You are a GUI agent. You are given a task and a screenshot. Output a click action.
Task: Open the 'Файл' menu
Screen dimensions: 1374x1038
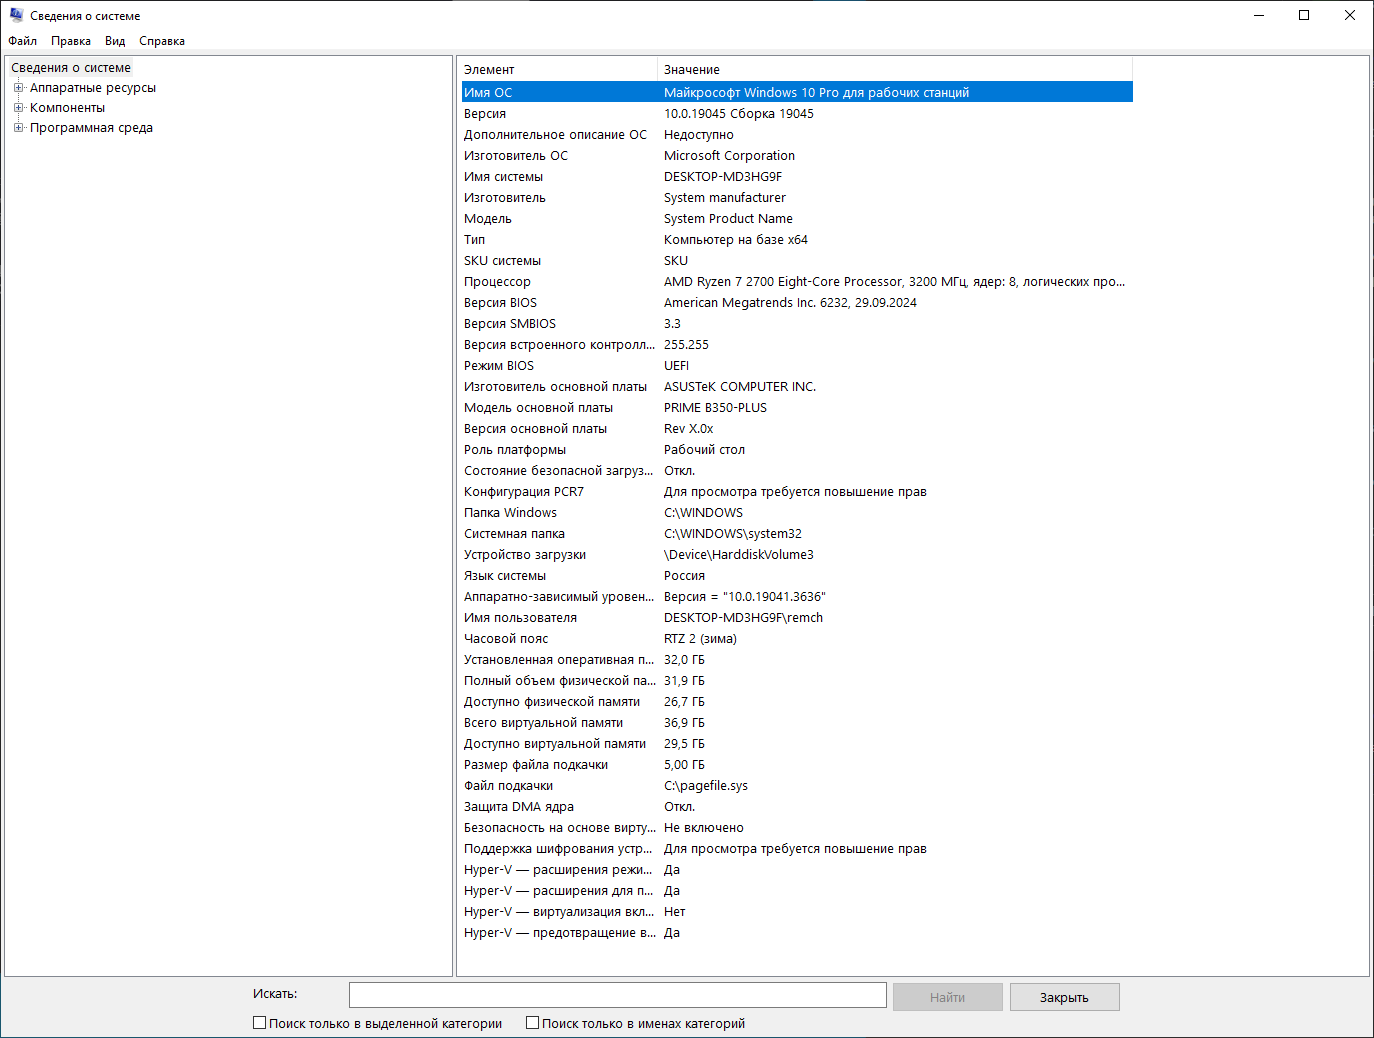[23, 41]
